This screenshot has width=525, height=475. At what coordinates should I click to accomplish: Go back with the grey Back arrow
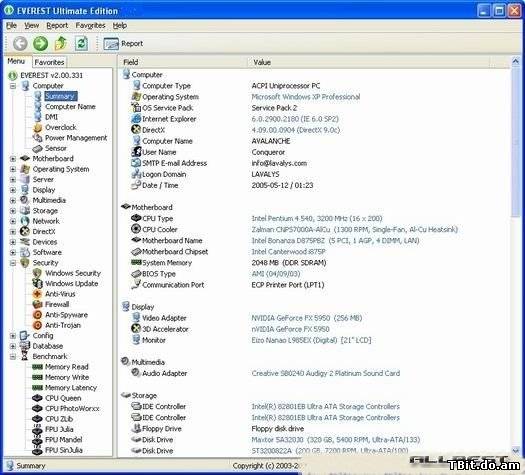coord(20,44)
